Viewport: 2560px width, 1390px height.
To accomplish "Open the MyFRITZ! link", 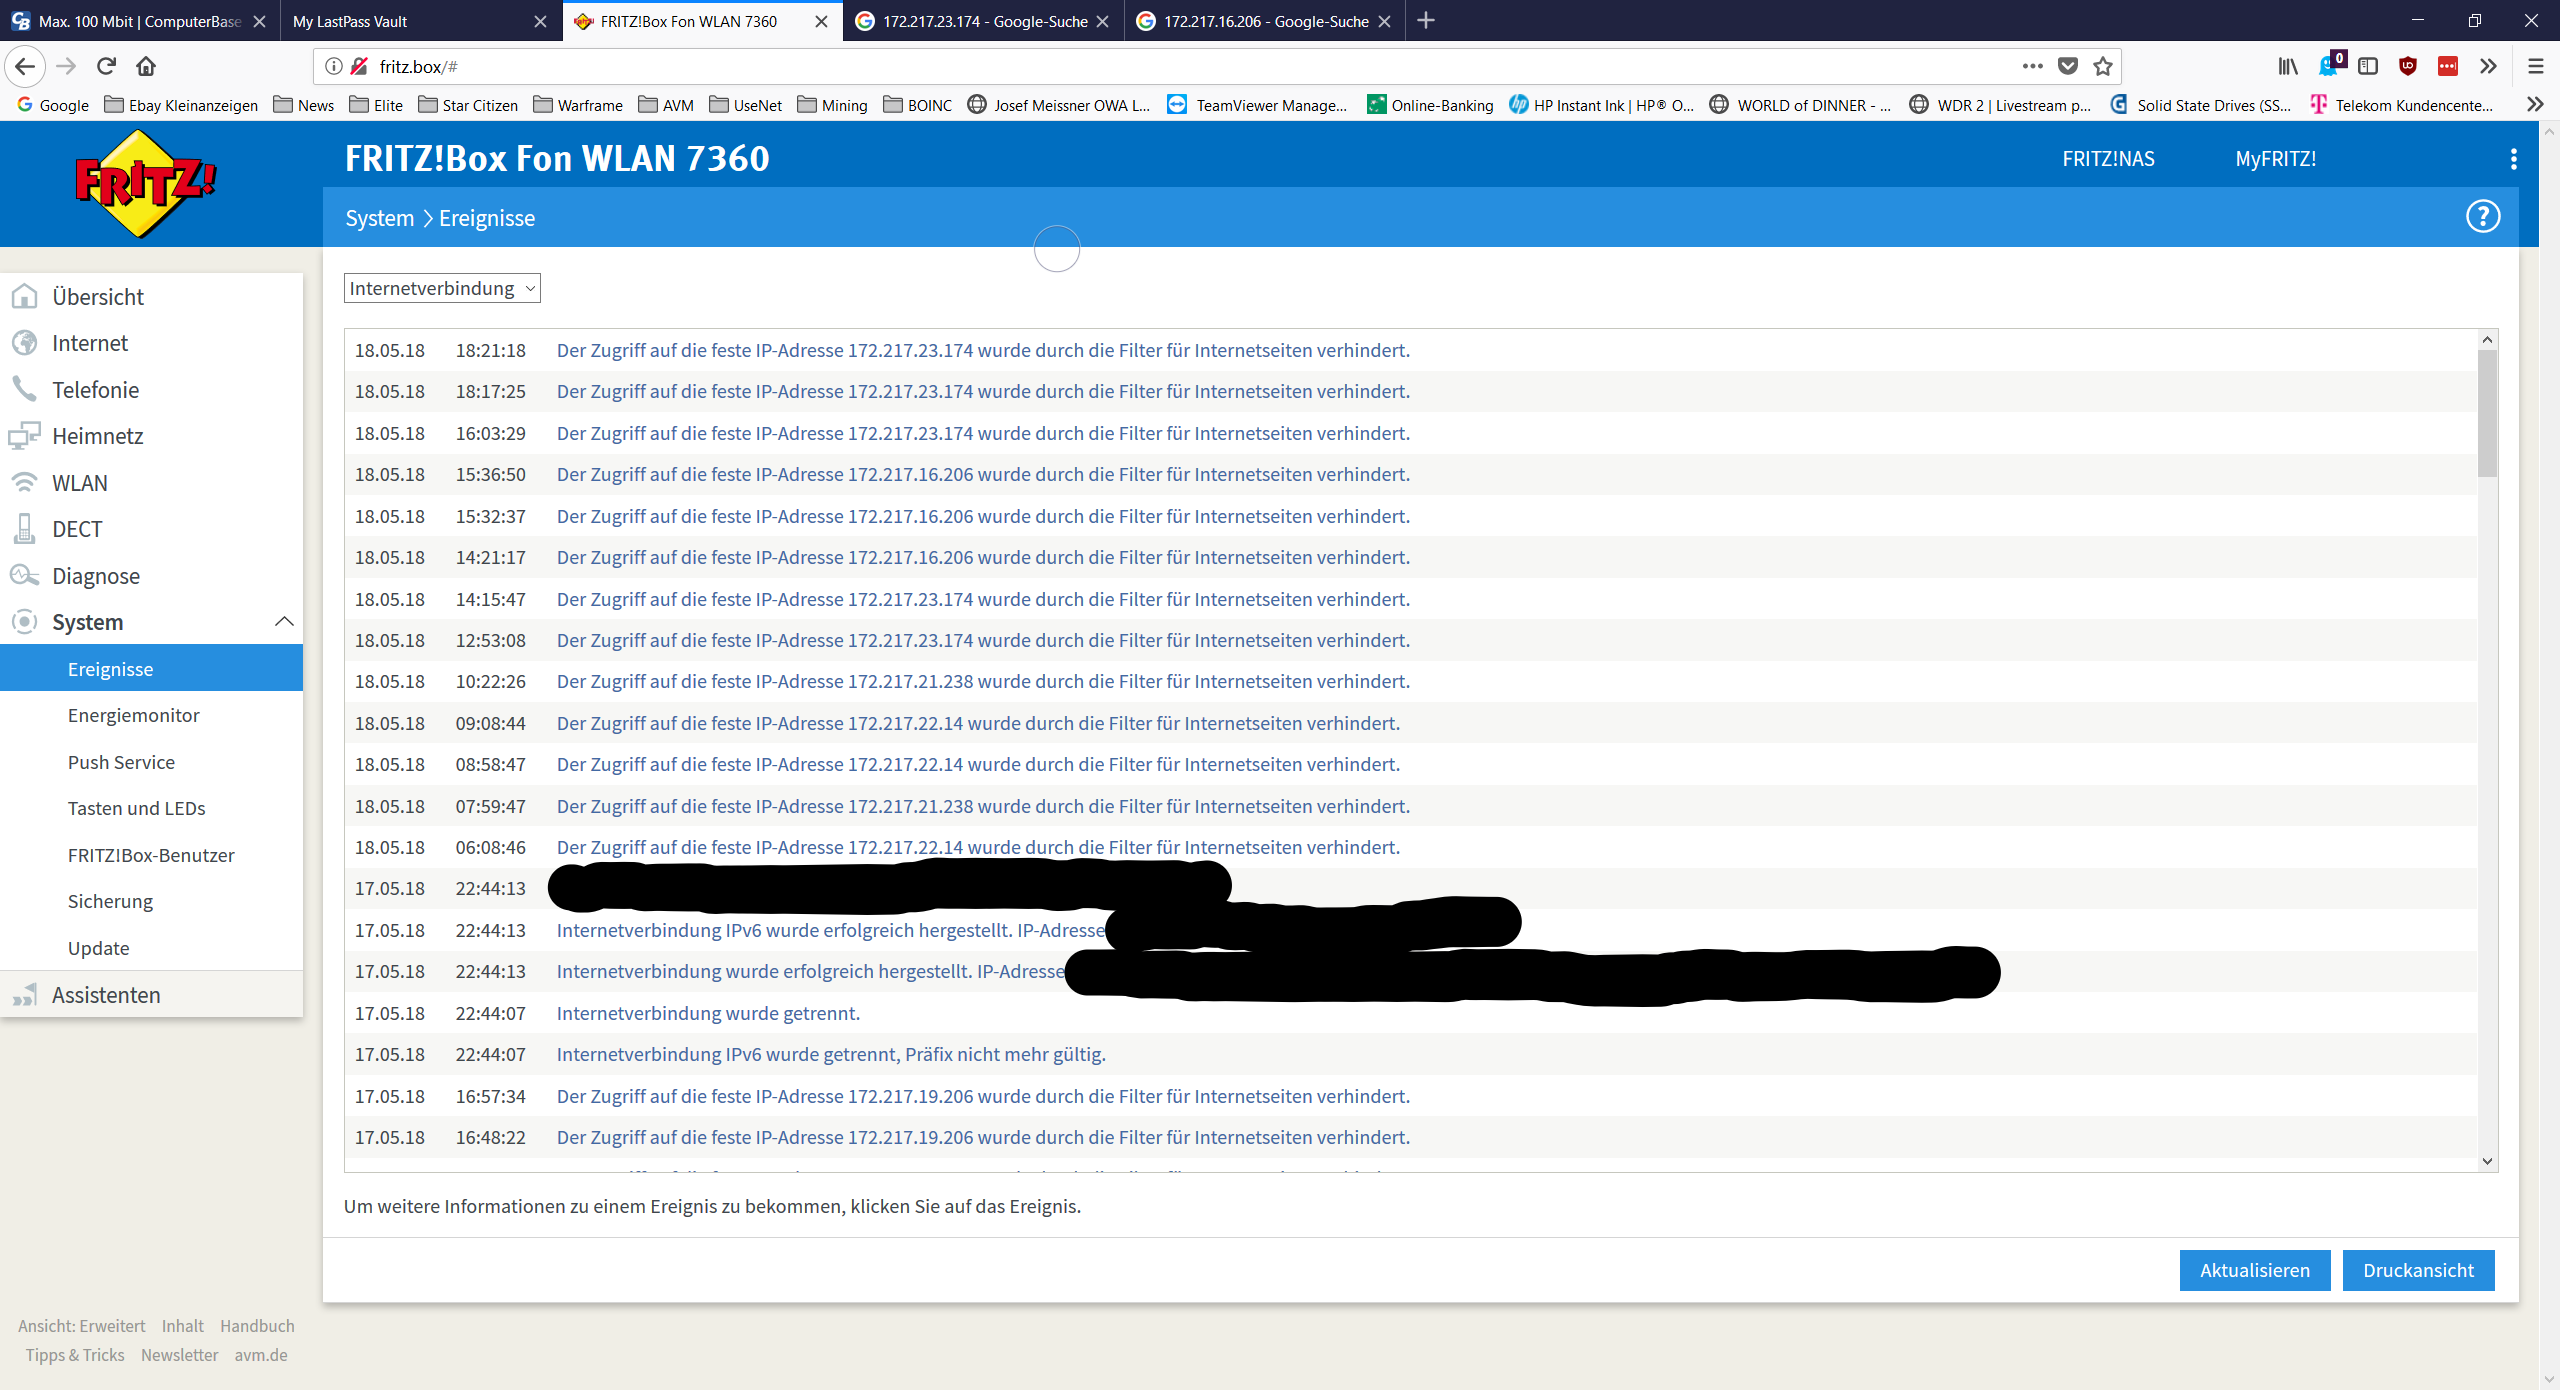I will click(x=2275, y=159).
